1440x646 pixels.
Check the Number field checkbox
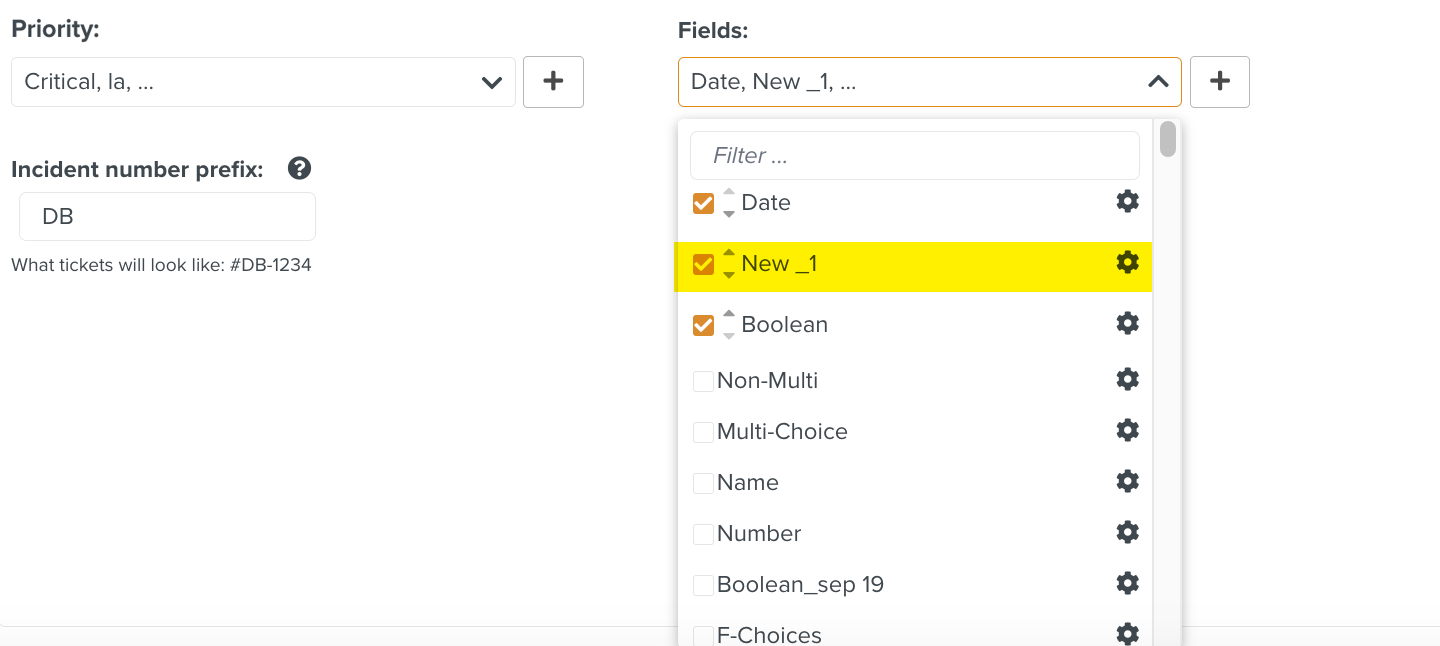click(x=703, y=534)
